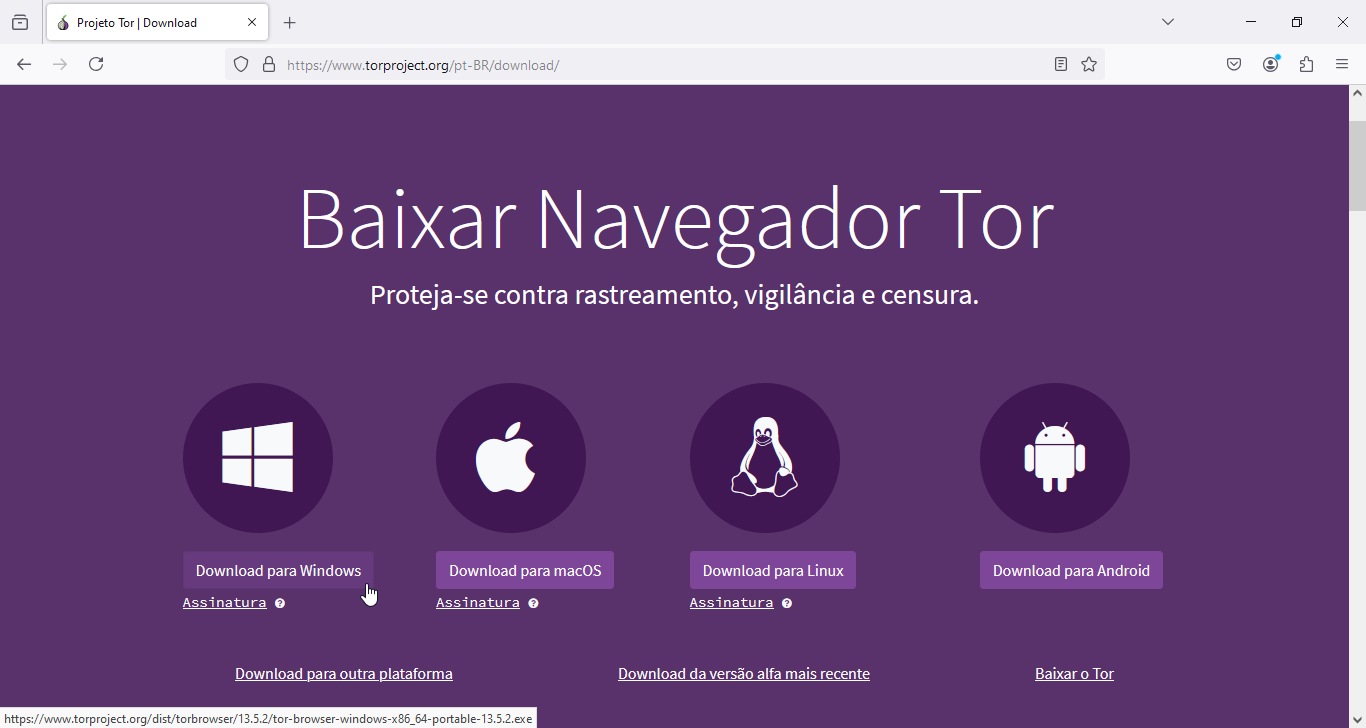Screen dimensions: 1366x728
Task: Click help icon next to Linux Assinatura
Action: coord(787,604)
